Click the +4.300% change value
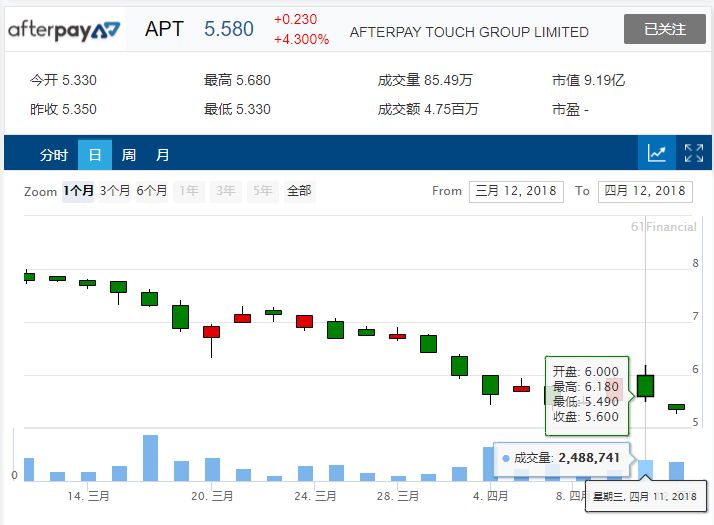The image size is (714, 525). pyautogui.click(x=301, y=39)
